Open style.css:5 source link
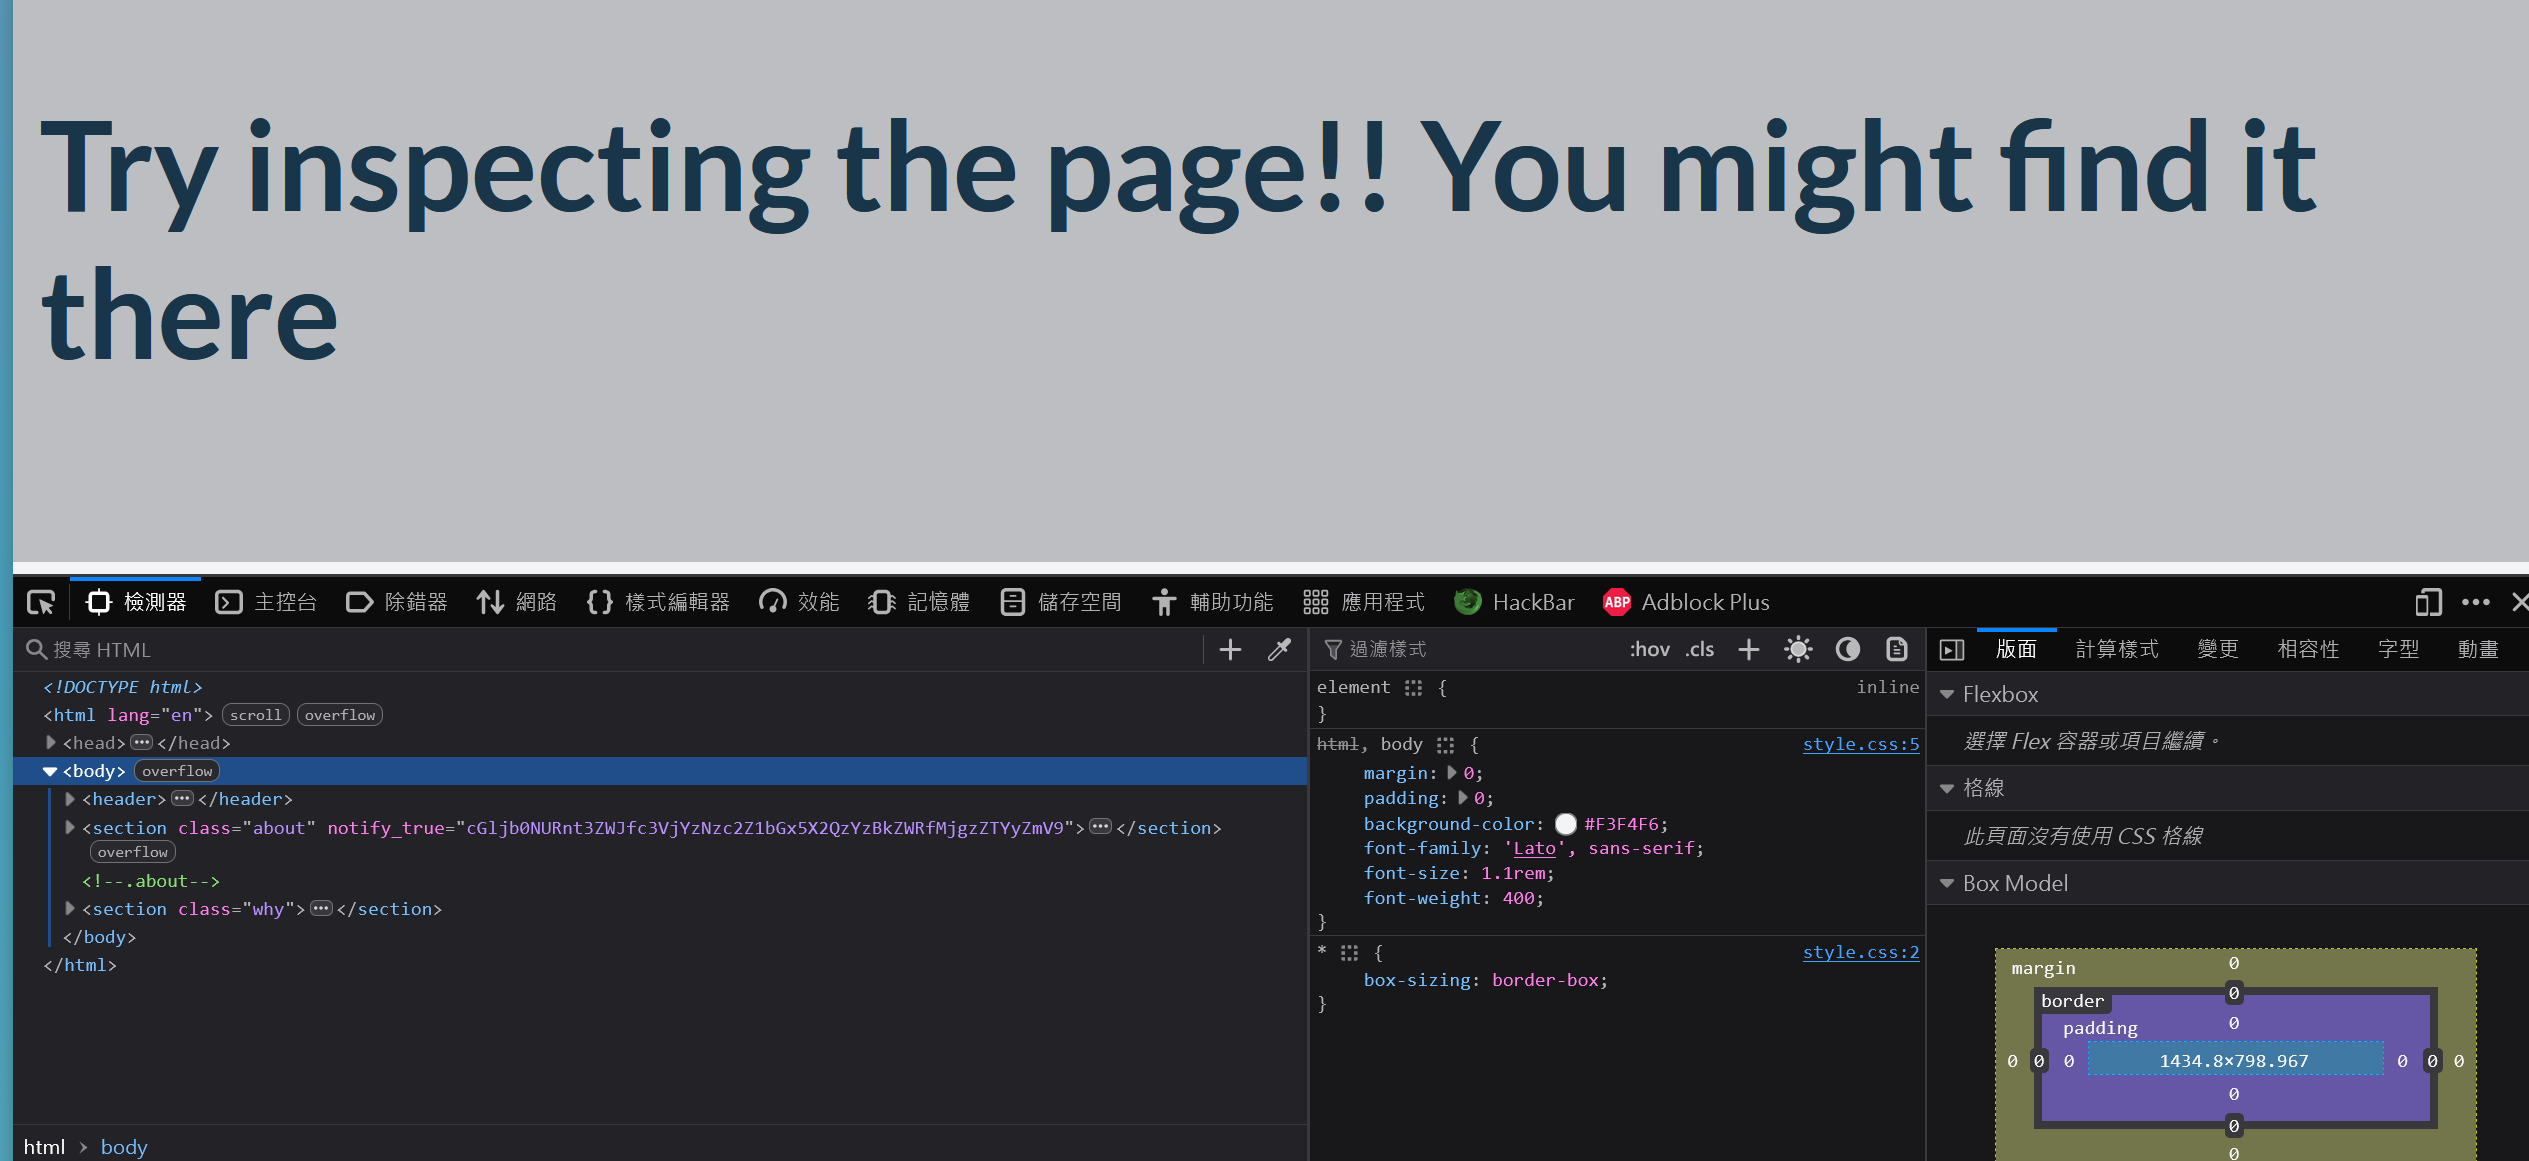This screenshot has height=1161, width=2529. tap(1861, 744)
